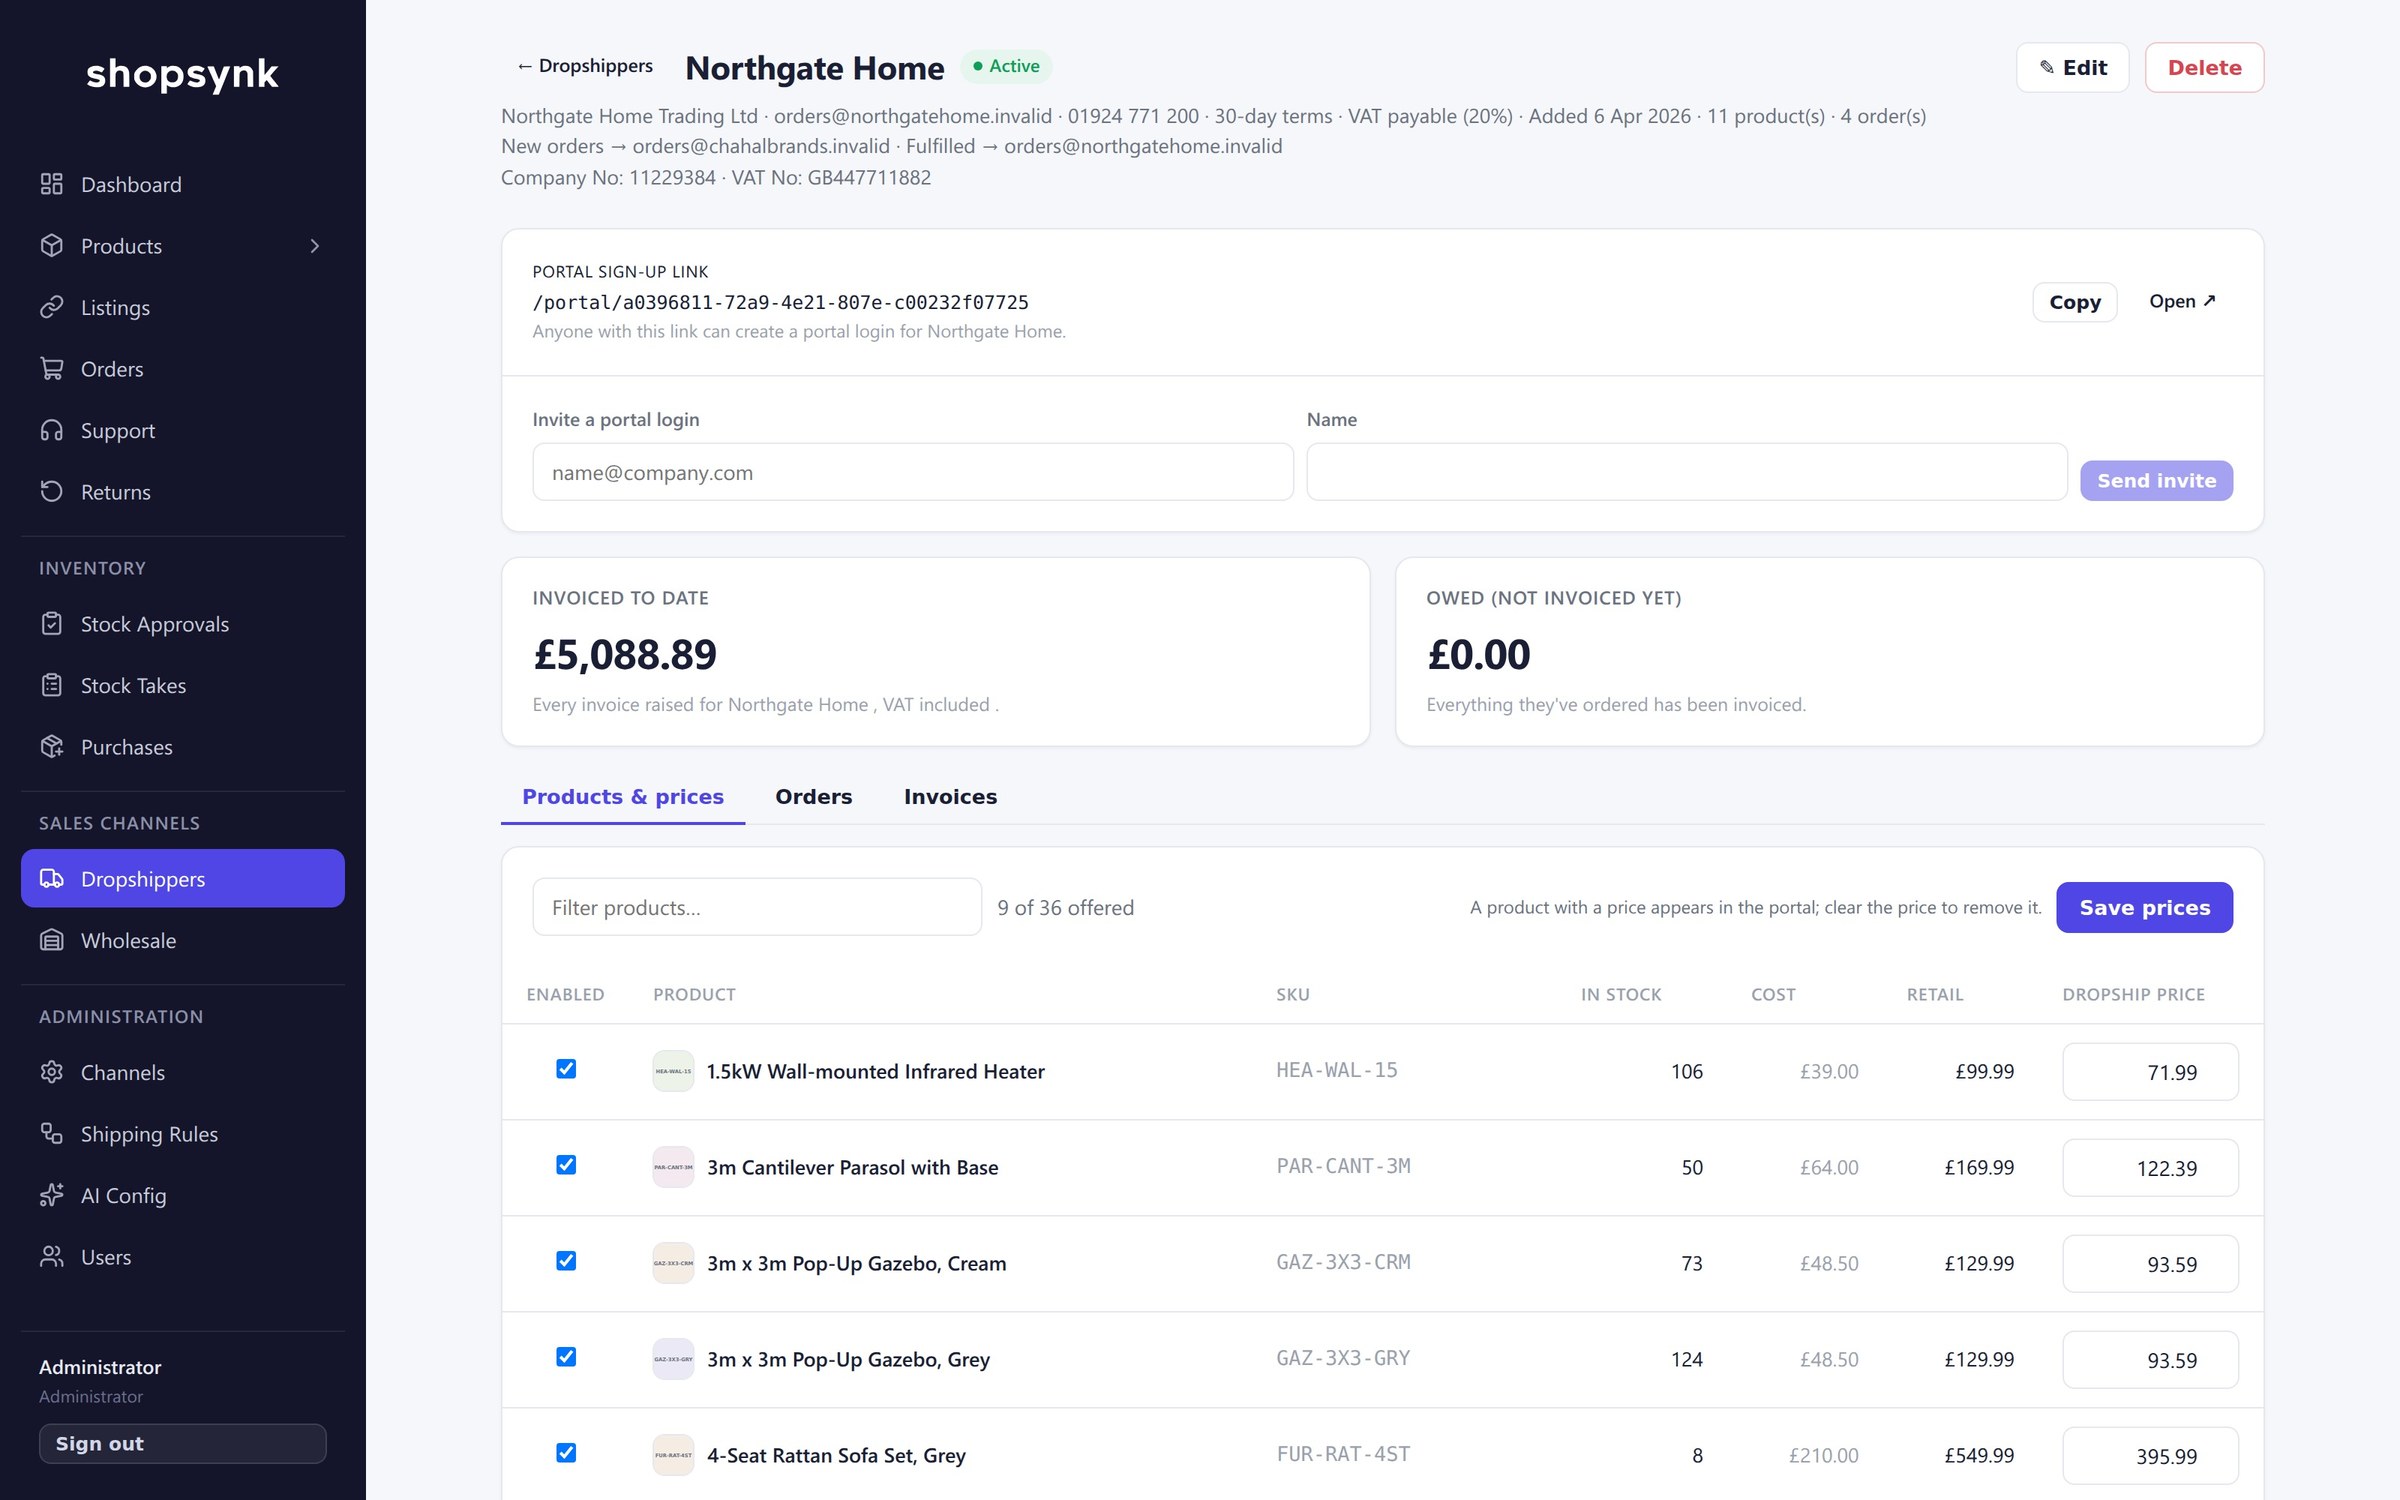
Task: Edit Infrared Heater dropship price 71.99
Action: (2150, 1072)
